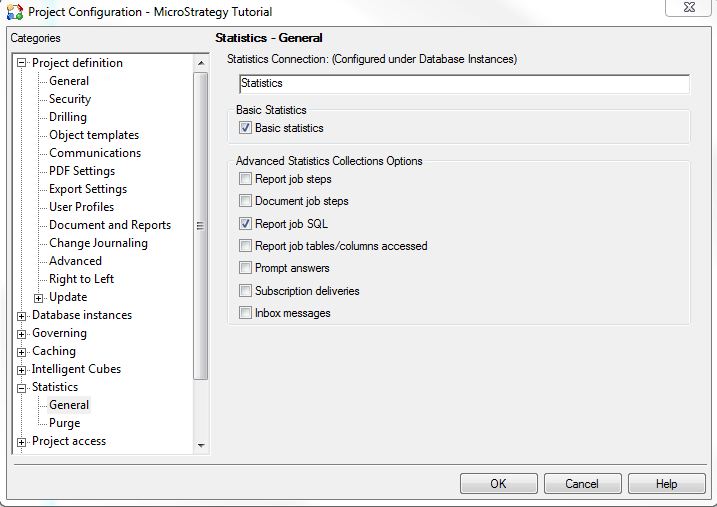Enable Report job steps collection

click(246, 179)
